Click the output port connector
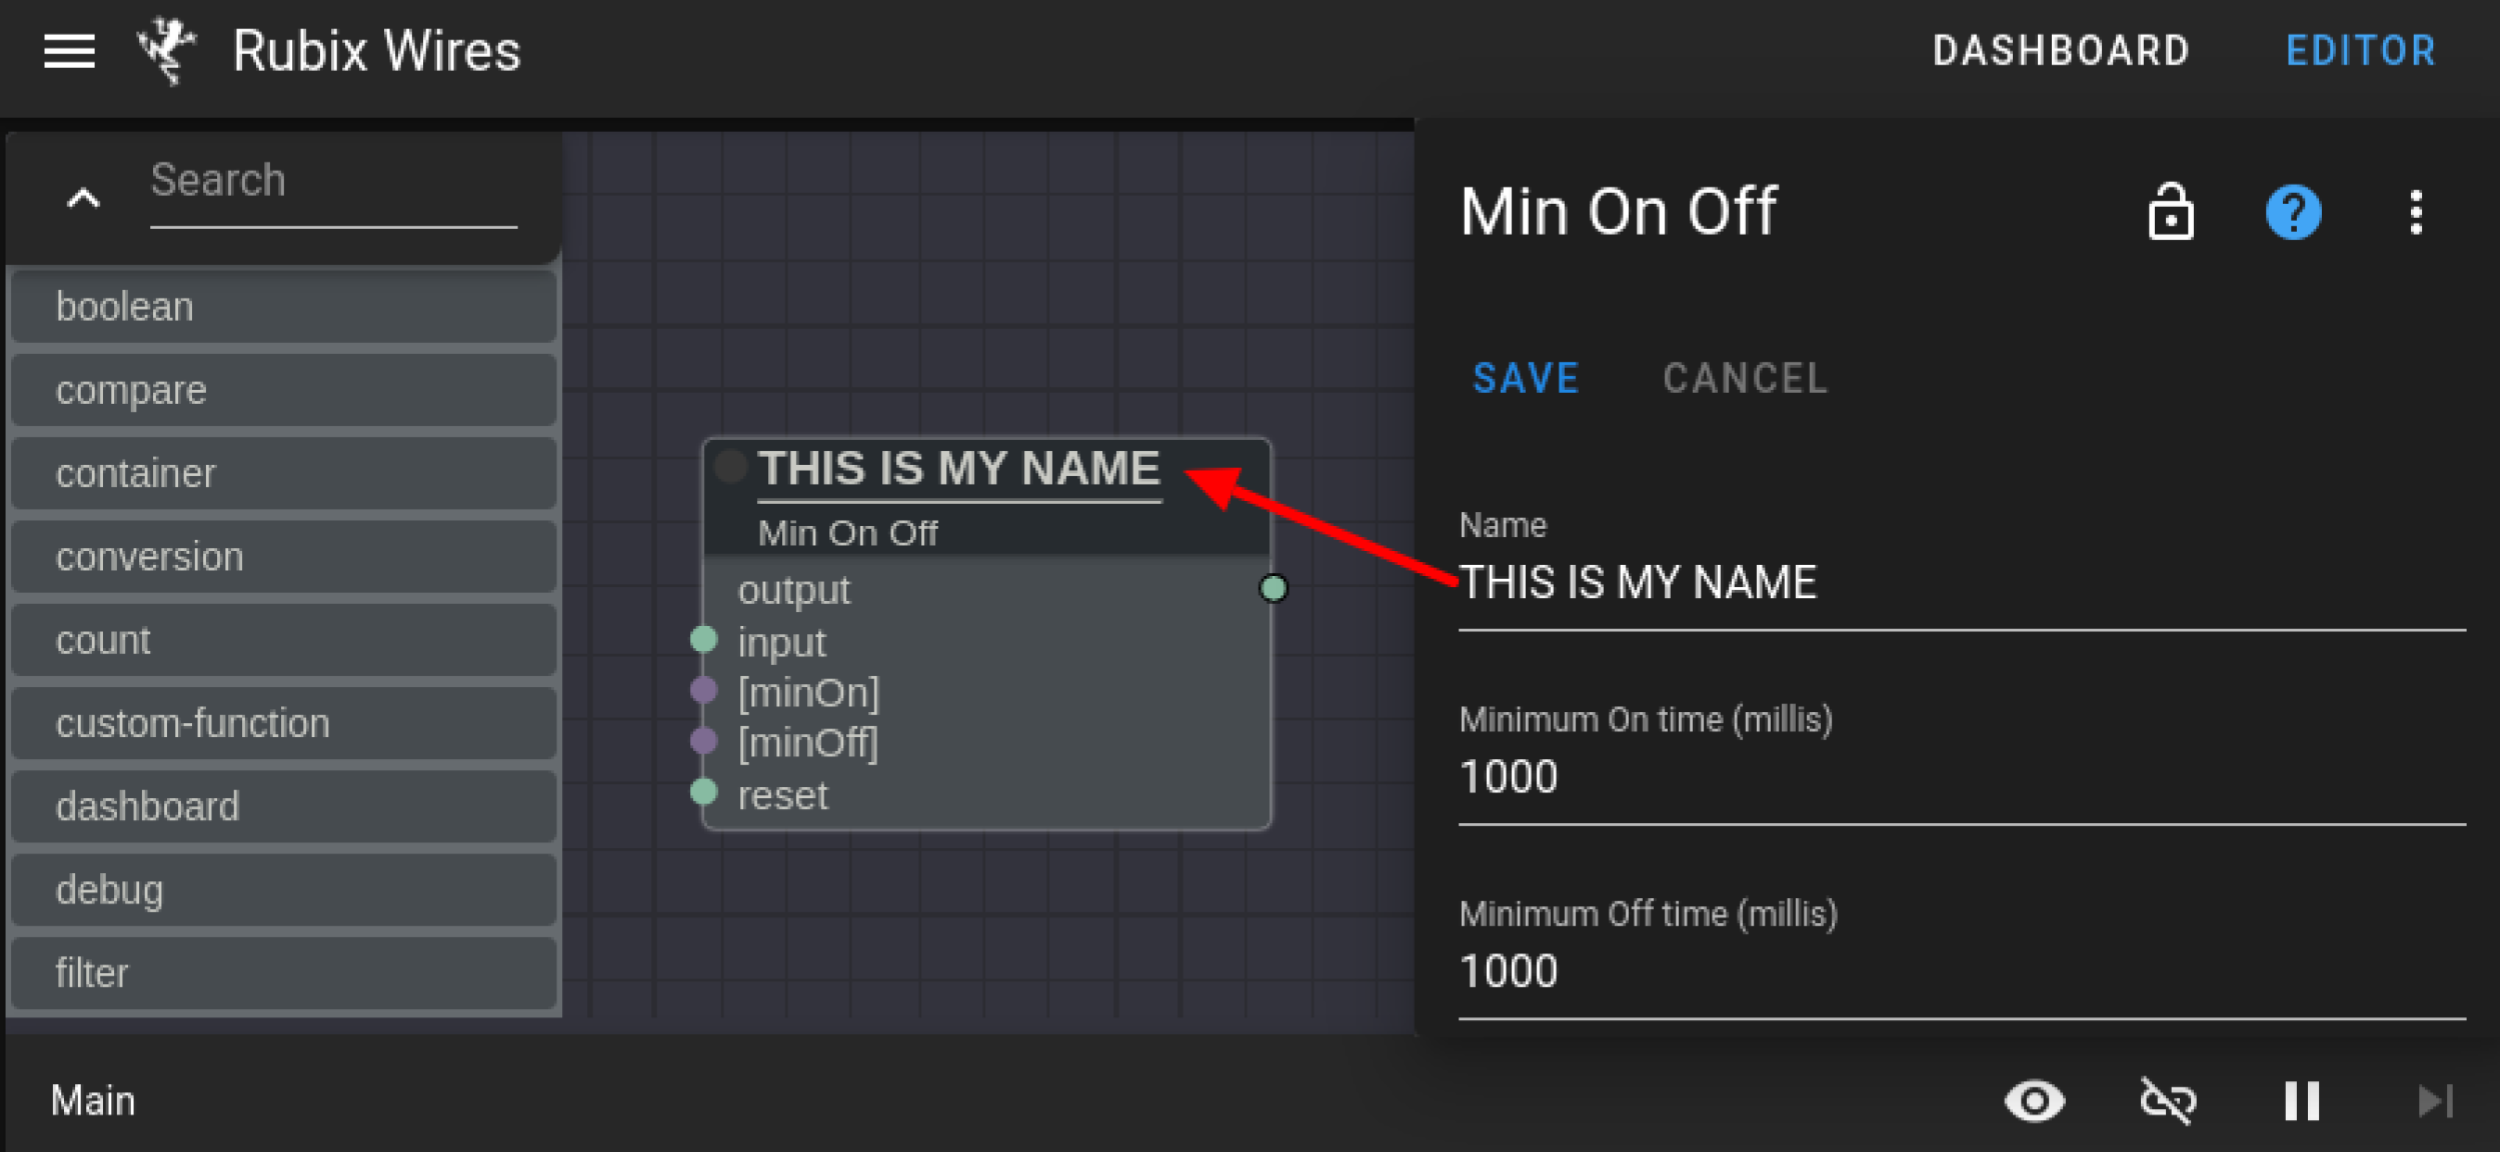 (1273, 588)
